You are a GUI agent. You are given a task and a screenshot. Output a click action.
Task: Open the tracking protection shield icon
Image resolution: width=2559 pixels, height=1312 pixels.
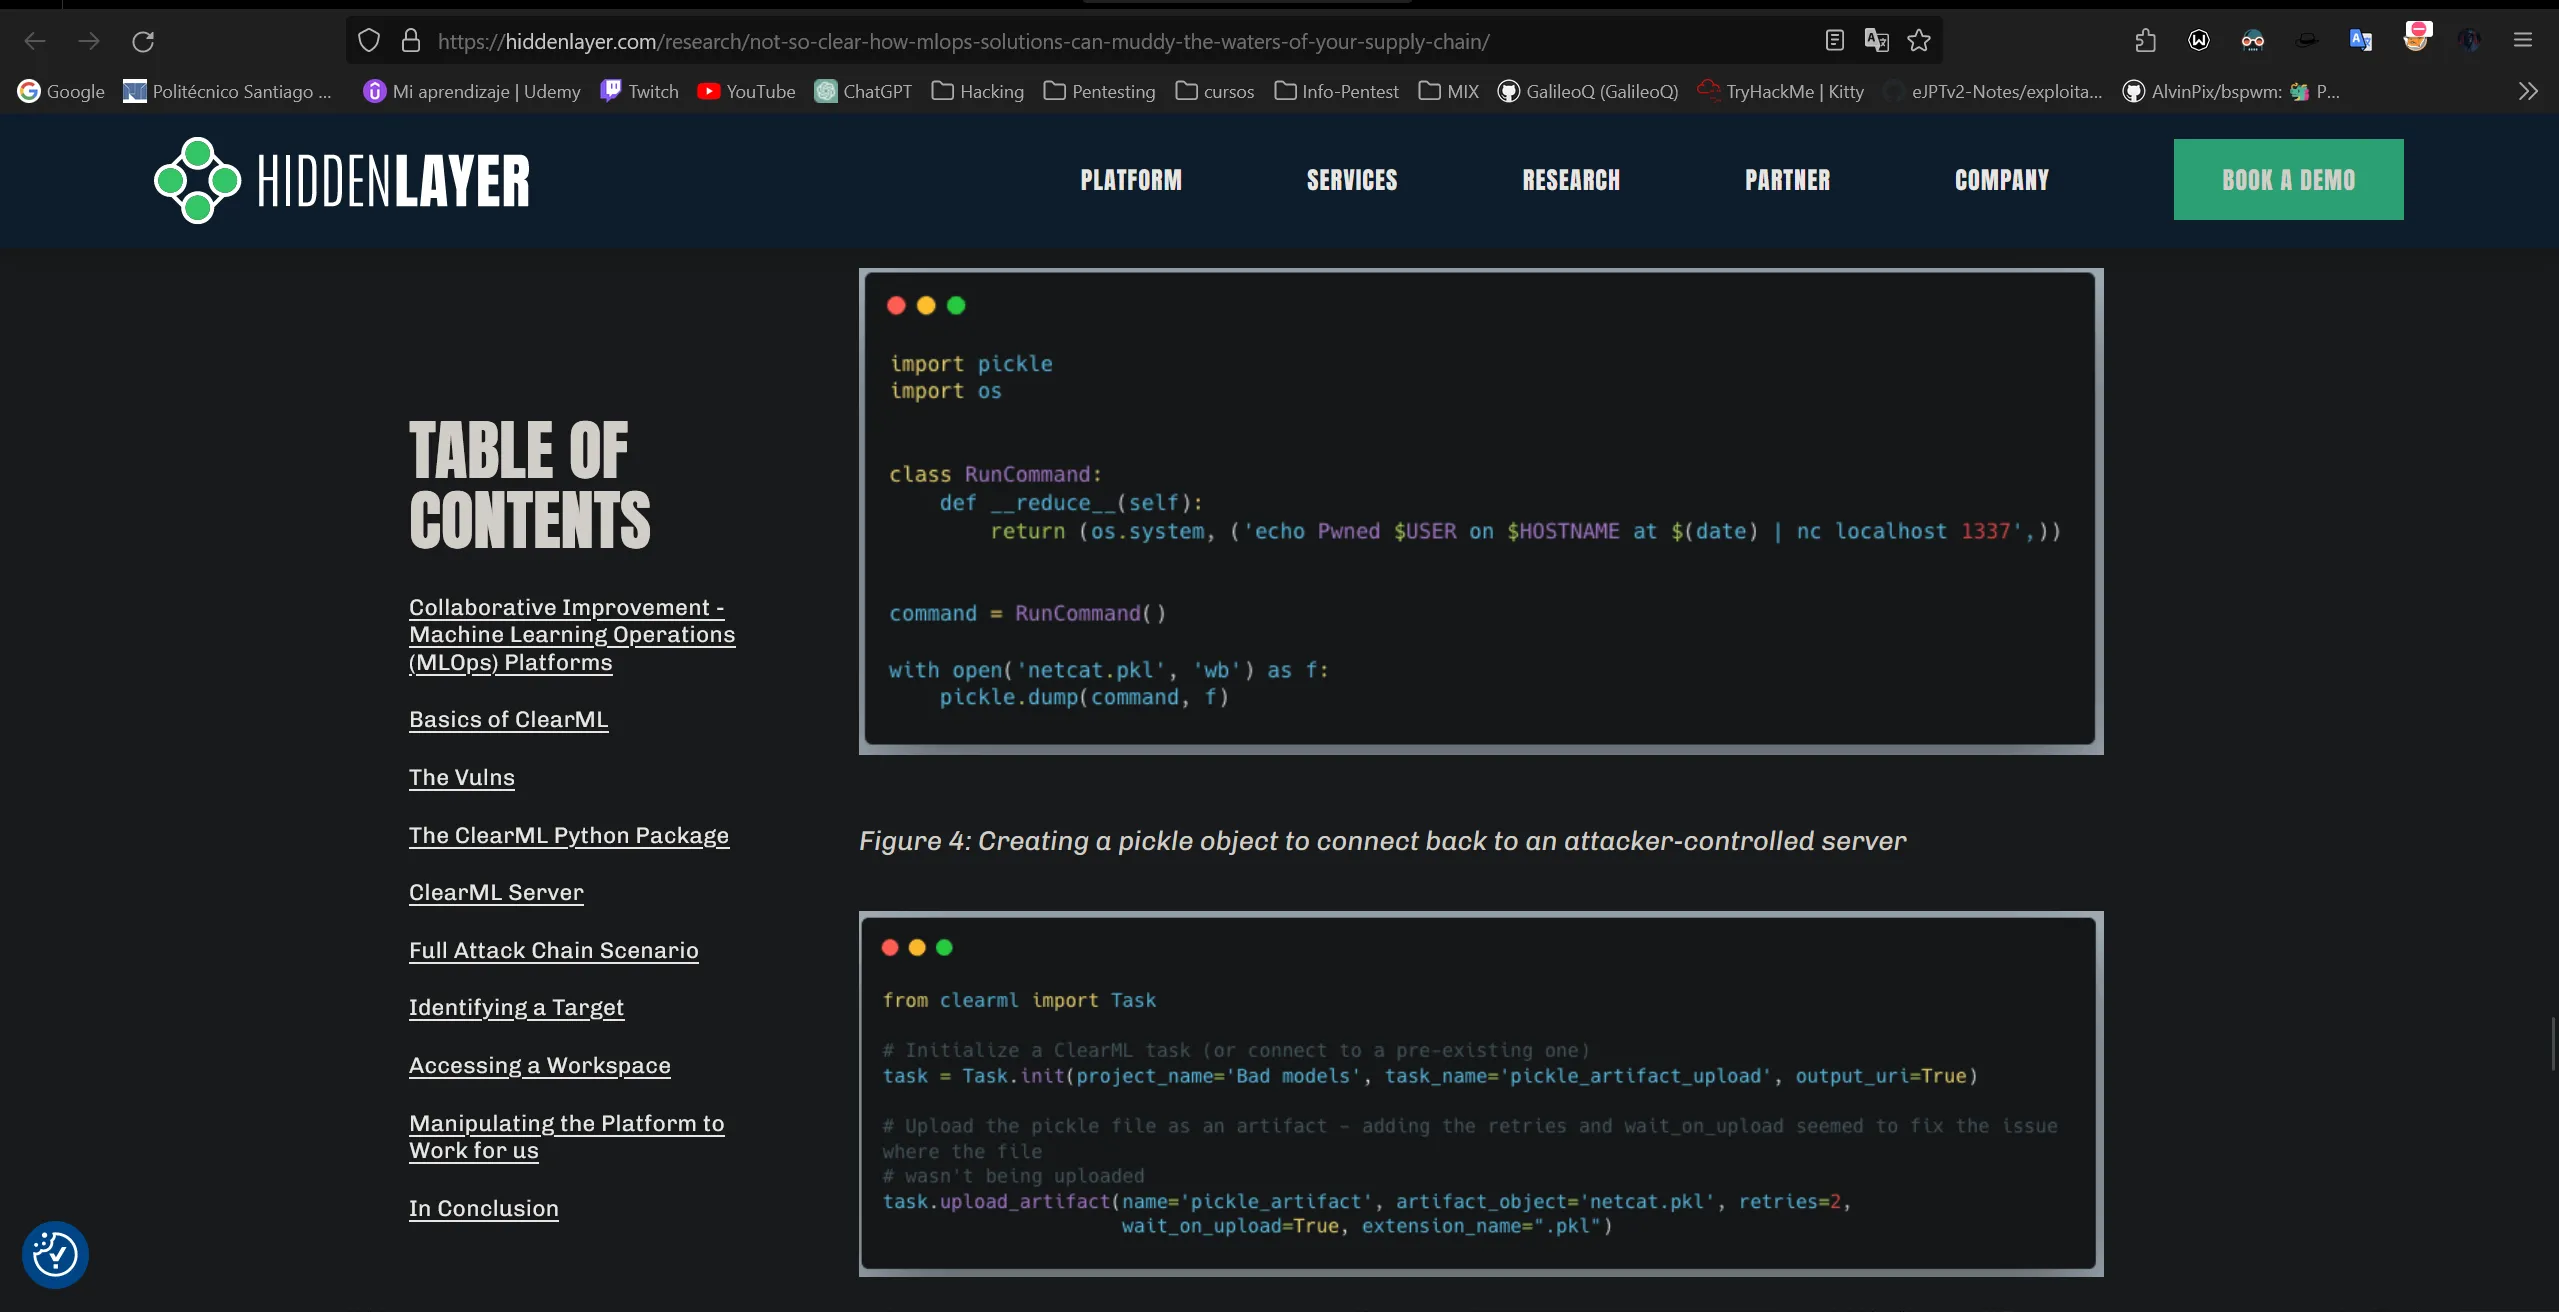pyautogui.click(x=369, y=41)
